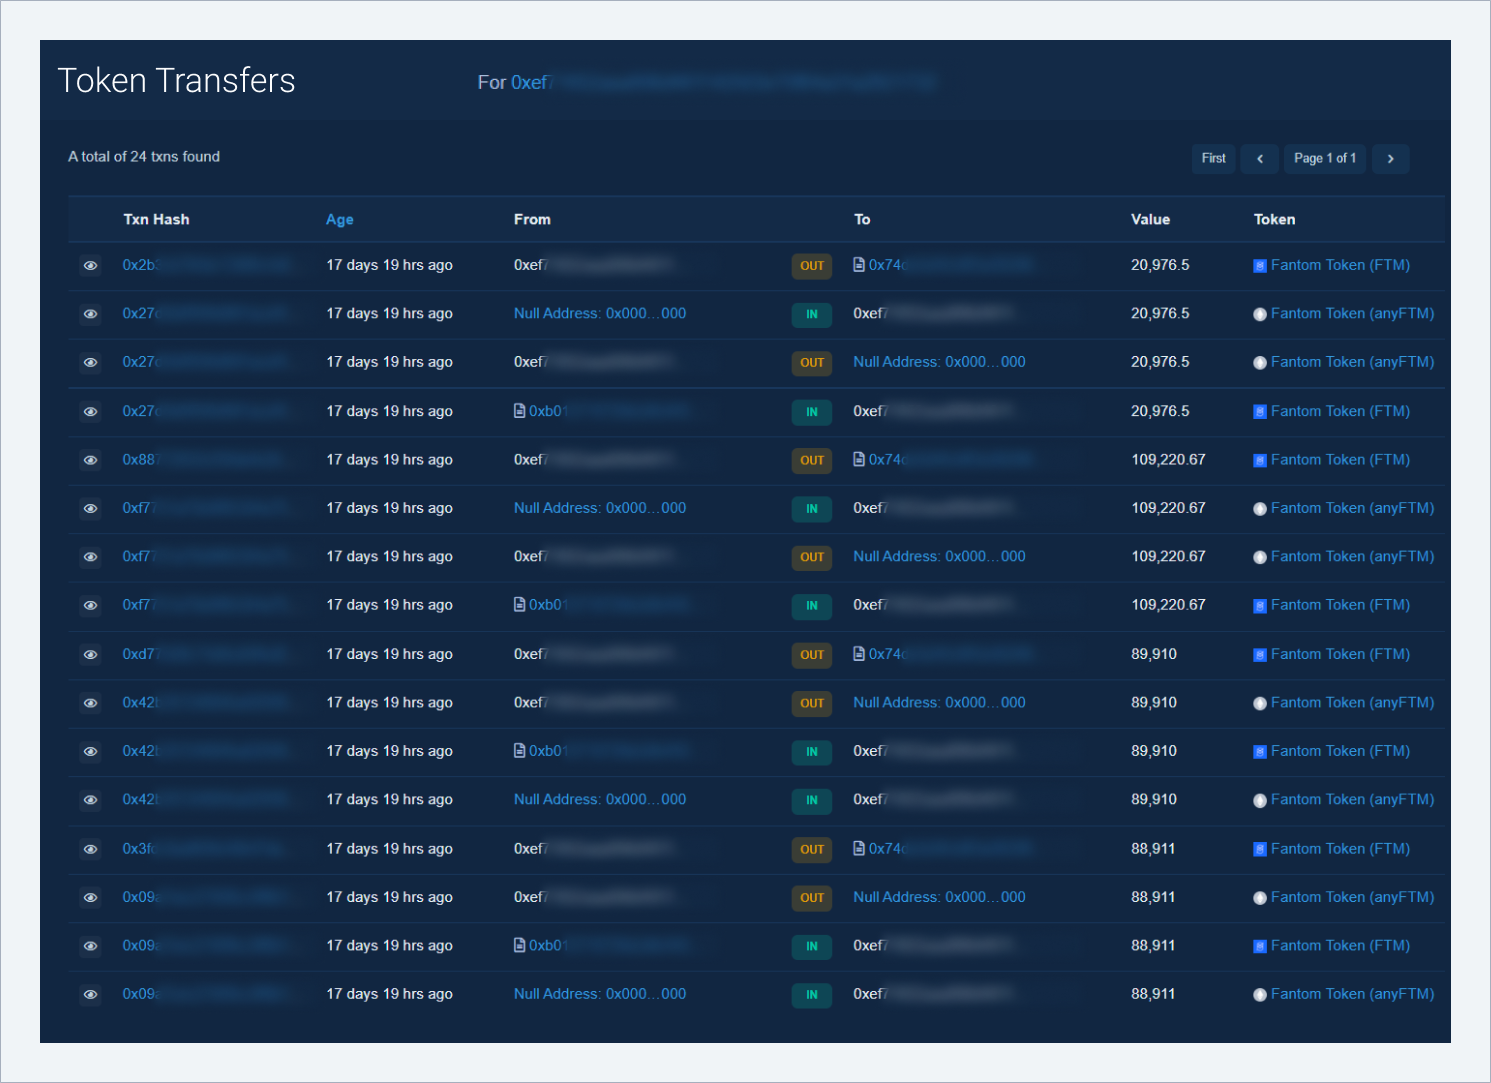Open Null Address sender in 109,220.67 row

click(600, 508)
